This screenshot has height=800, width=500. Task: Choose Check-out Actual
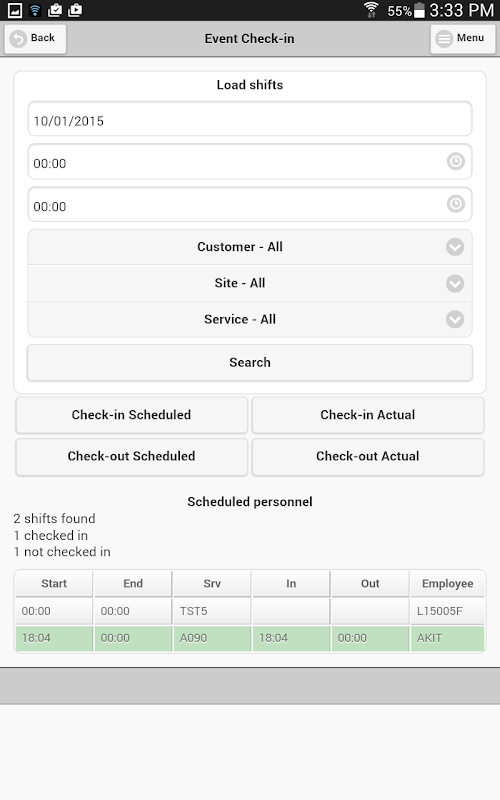click(368, 456)
